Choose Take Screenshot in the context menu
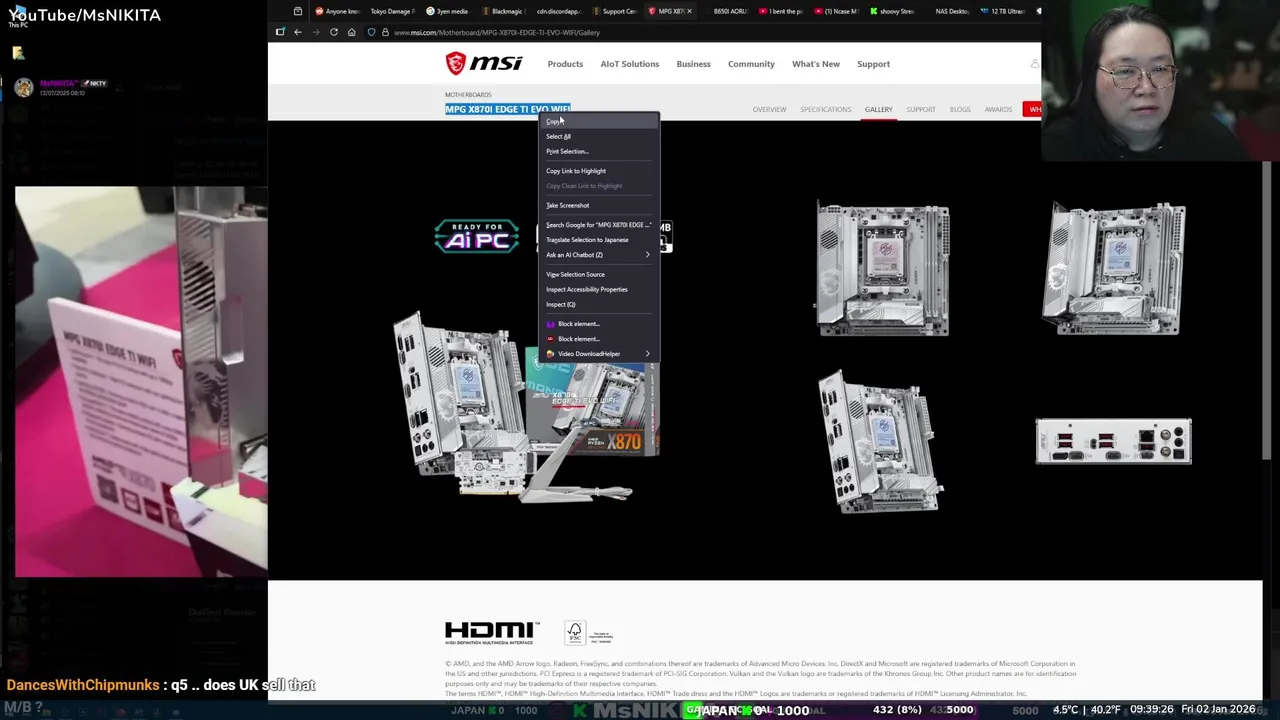The height and width of the screenshot is (720, 1280). 599,205
